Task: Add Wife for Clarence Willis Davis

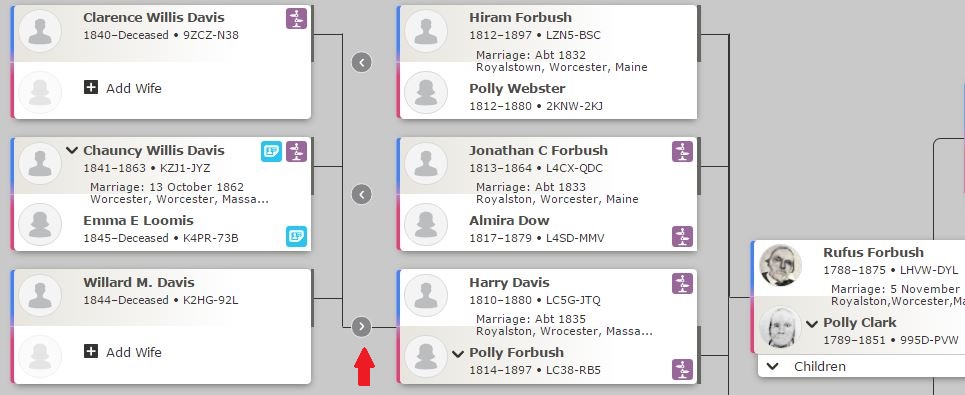Action: 123,88
